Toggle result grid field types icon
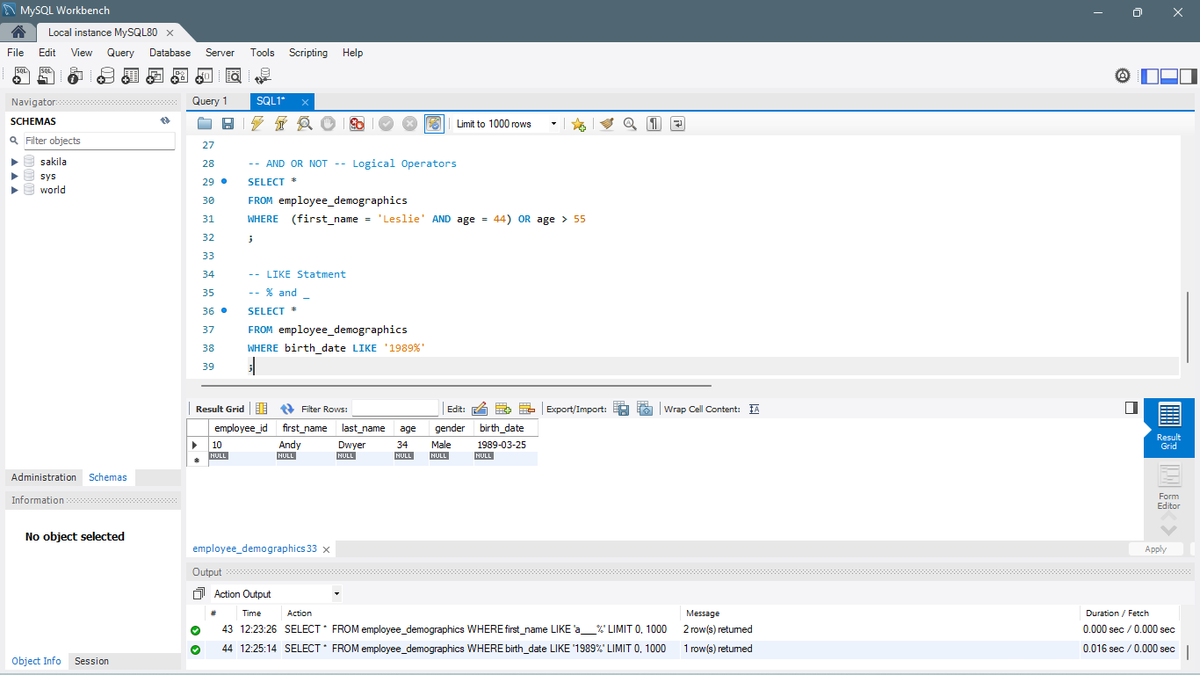Image resolution: width=1200 pixels, height=675 pixels. click(x=262, y=408)
